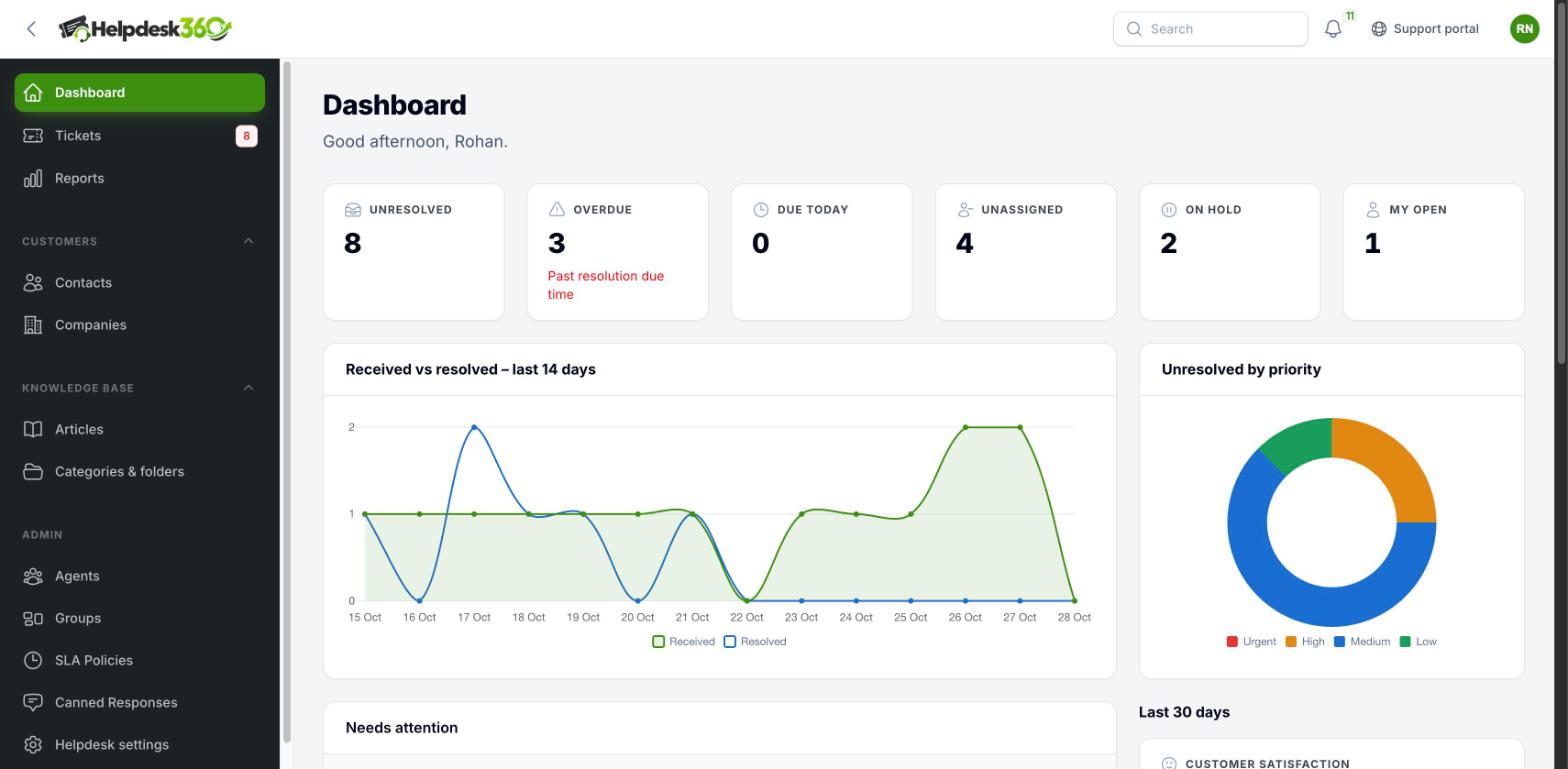Focus the Search input field
This screenshot has height=769, width=1568.
click(x=1211, y=29)
